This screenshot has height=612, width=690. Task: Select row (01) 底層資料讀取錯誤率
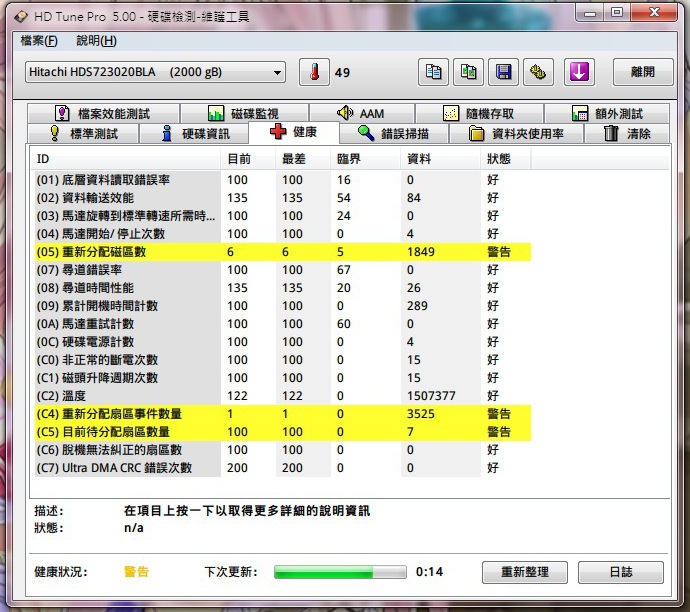pos(283,180)
